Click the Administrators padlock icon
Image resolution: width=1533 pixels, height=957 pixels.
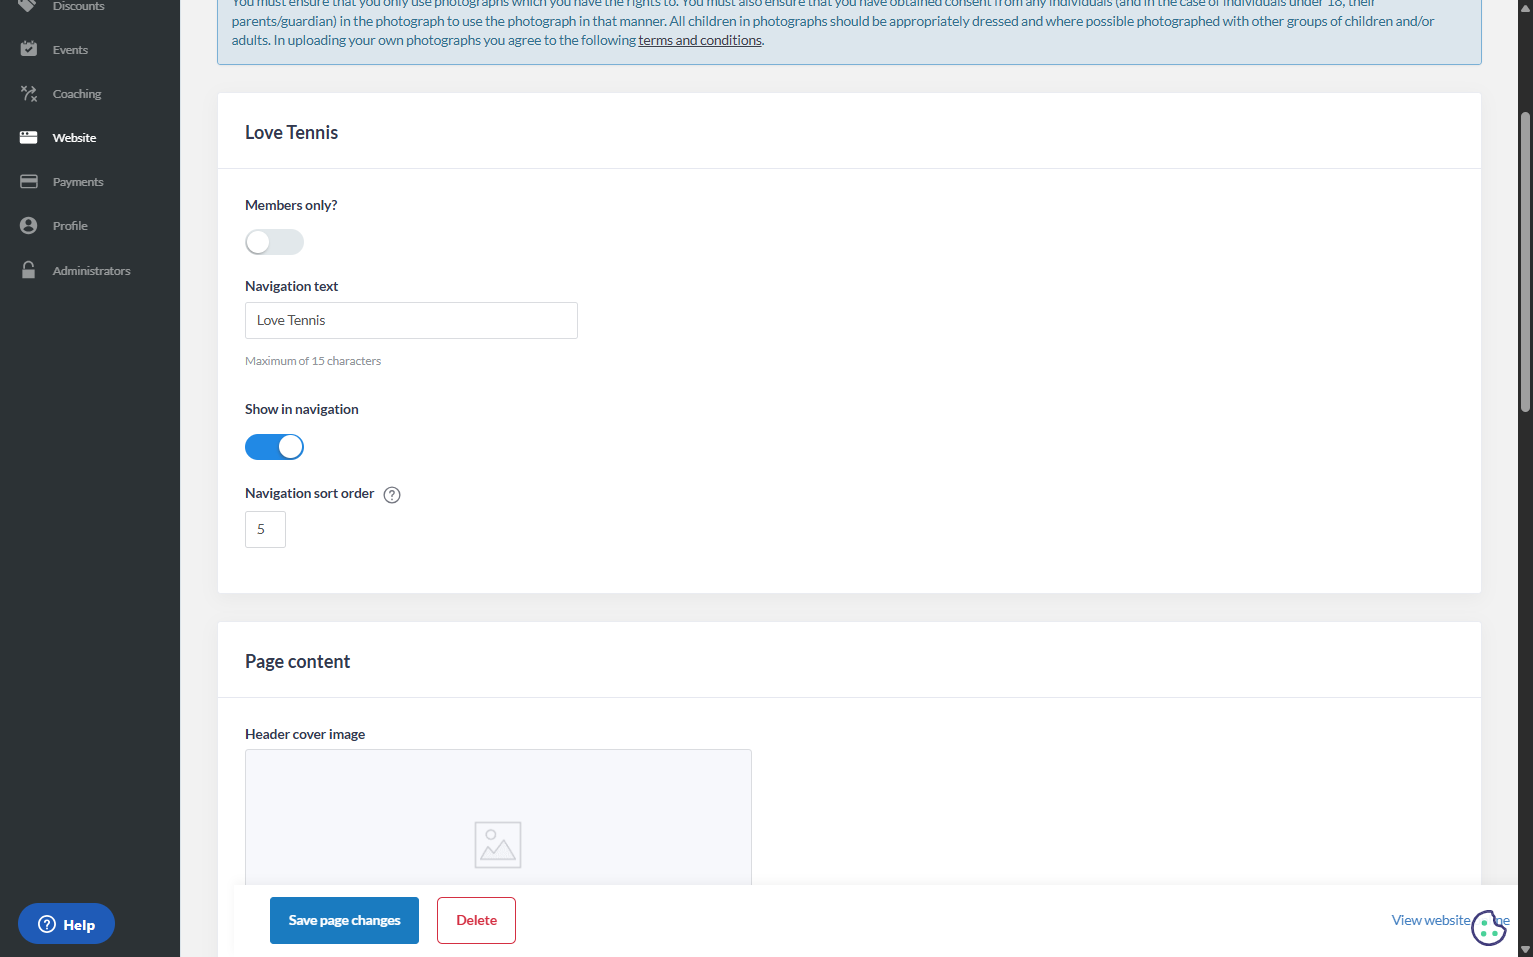(x=29, y=270)
